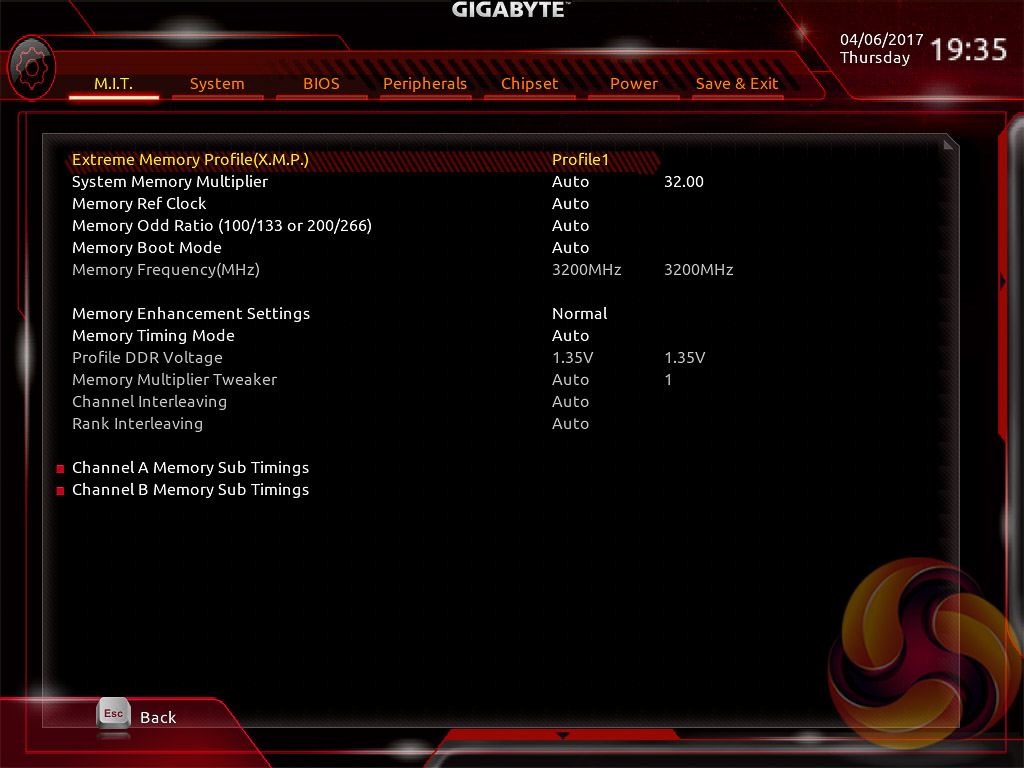Select Memory Odd Ratio setting
The image size is (1024, 768).
(x=221, y=226)
